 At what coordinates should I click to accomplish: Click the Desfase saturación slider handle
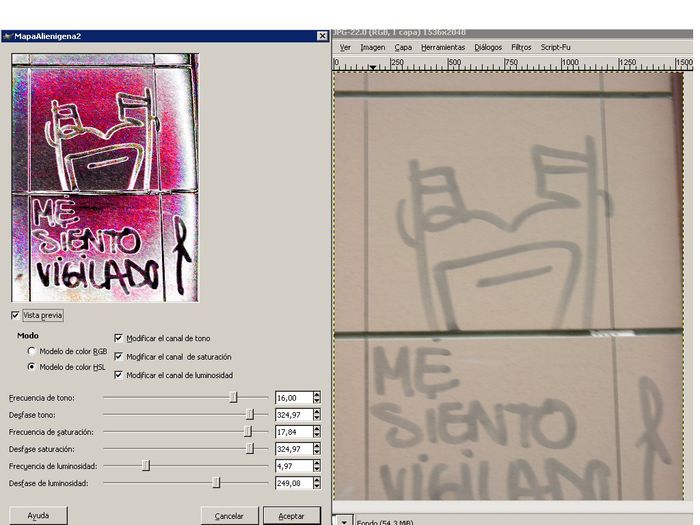[250, 448]
